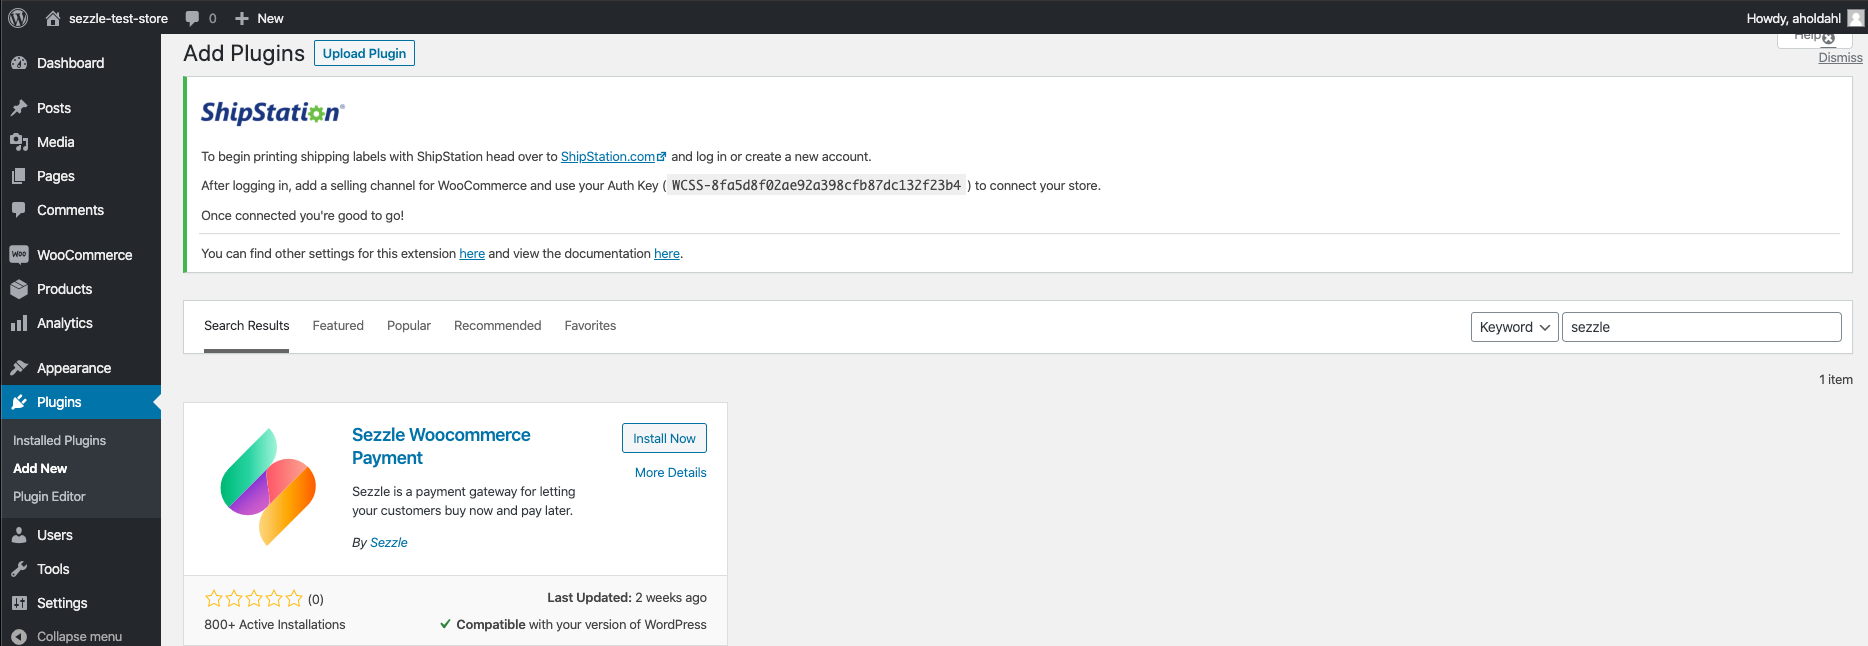Click the ShipStation Auth Key code
Viewport: 1868px width, 646px height.
point(816,186)
